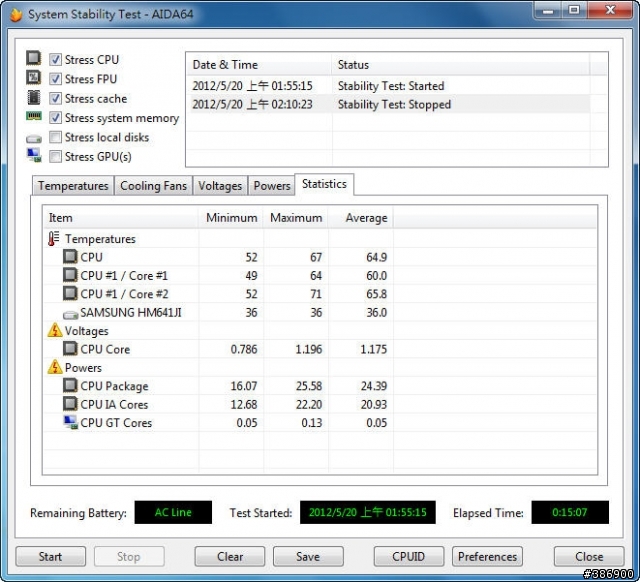Minimize the AIDA64 window
The image size is (640, 582).
tap(548, 10)
